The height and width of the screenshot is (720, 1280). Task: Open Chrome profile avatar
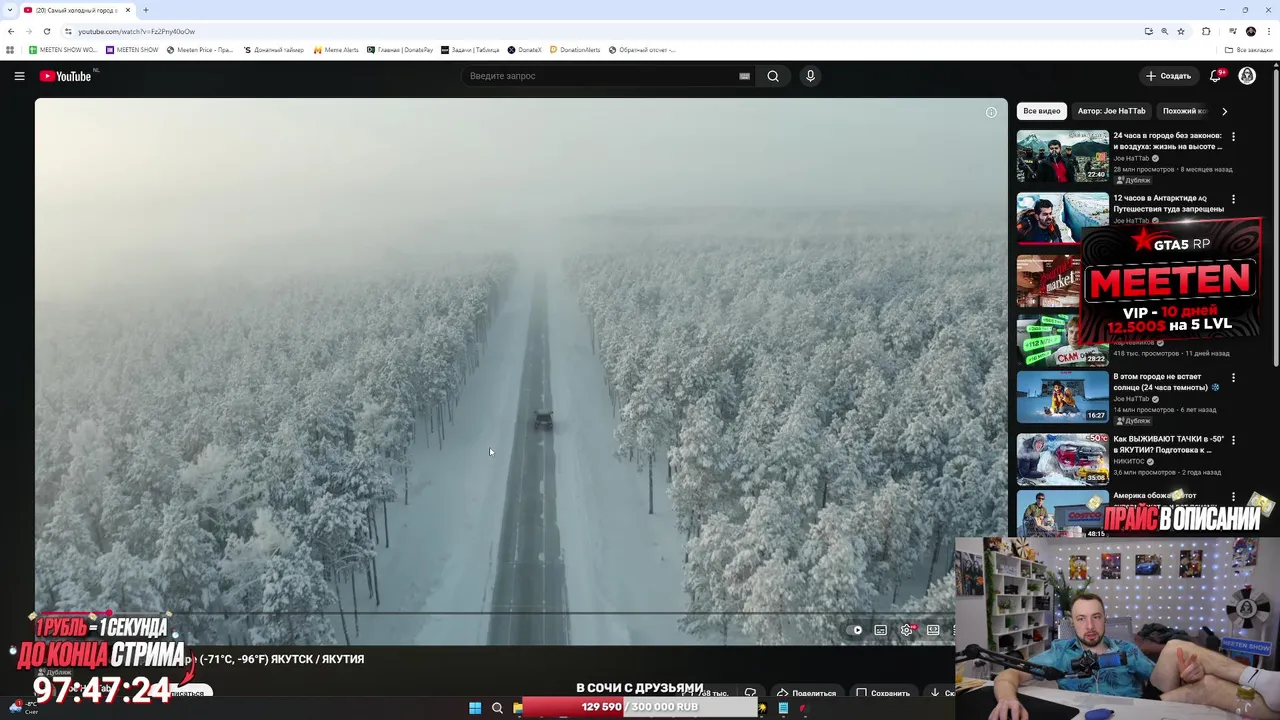[x=1251, y=31]
